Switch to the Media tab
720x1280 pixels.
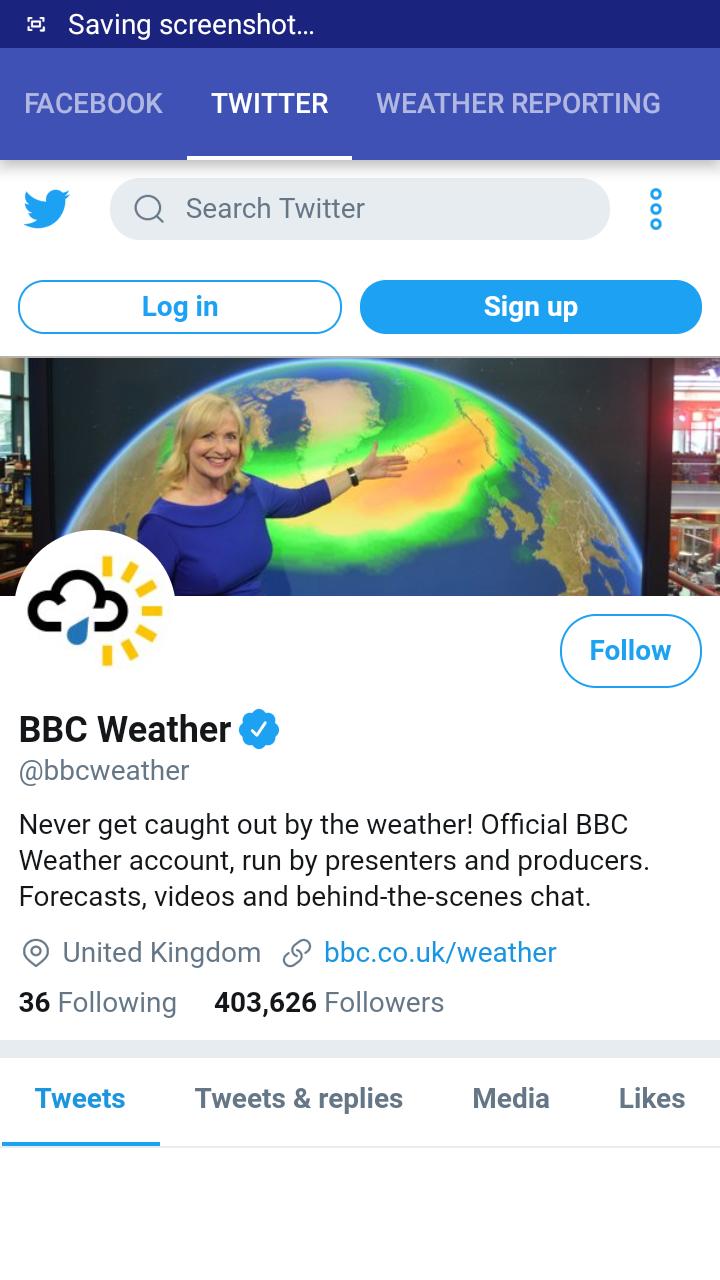[510, 1098]
